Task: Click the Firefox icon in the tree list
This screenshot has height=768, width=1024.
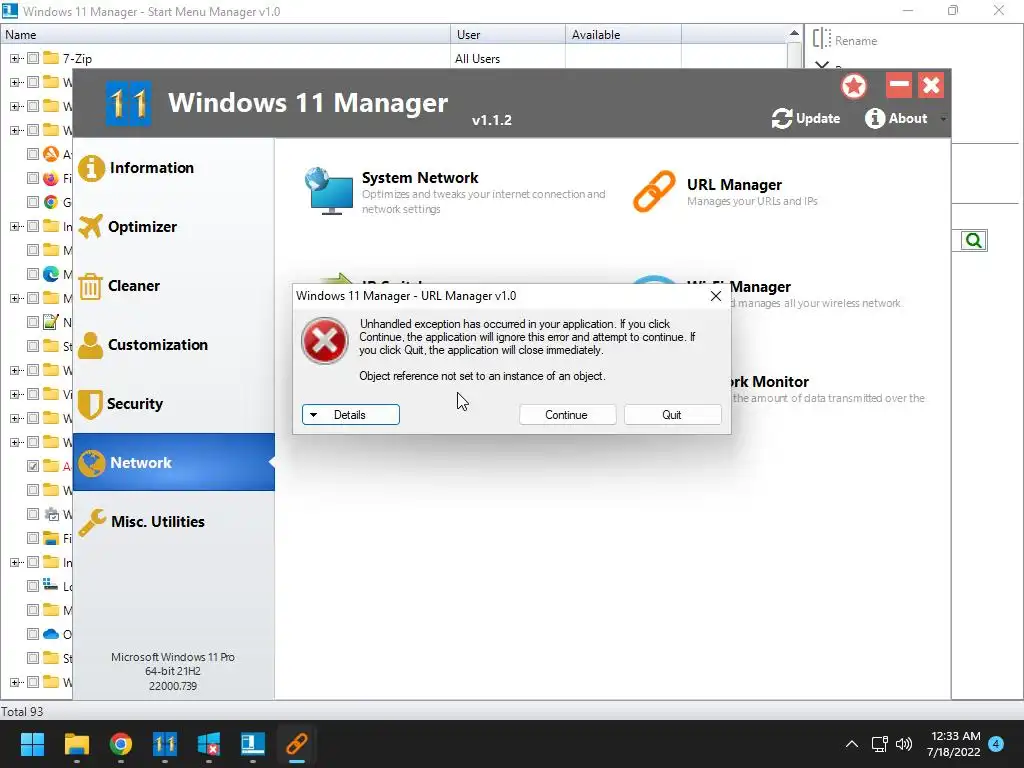Action: tap(51, 178)
